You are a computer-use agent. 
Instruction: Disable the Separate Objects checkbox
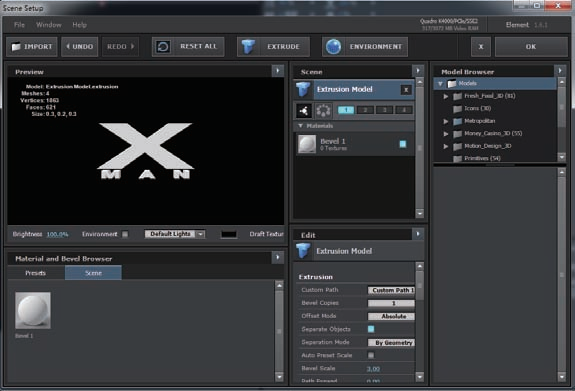pyautogui.click(x=371, y=329)
